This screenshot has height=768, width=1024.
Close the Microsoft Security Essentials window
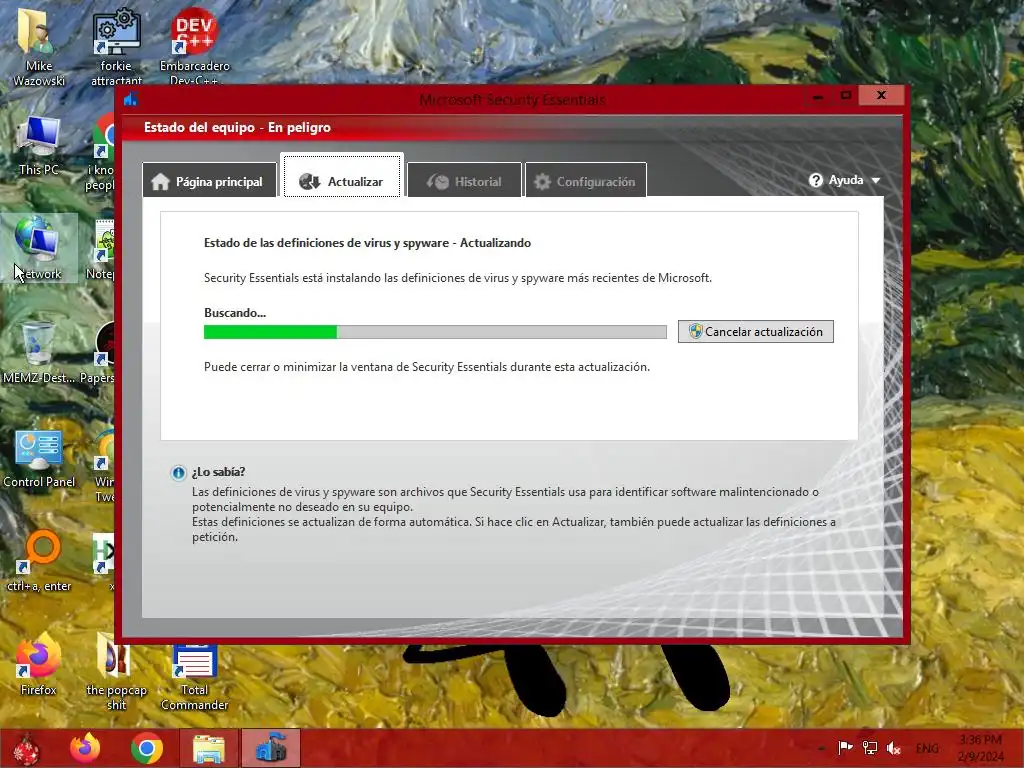coord(881,95)
